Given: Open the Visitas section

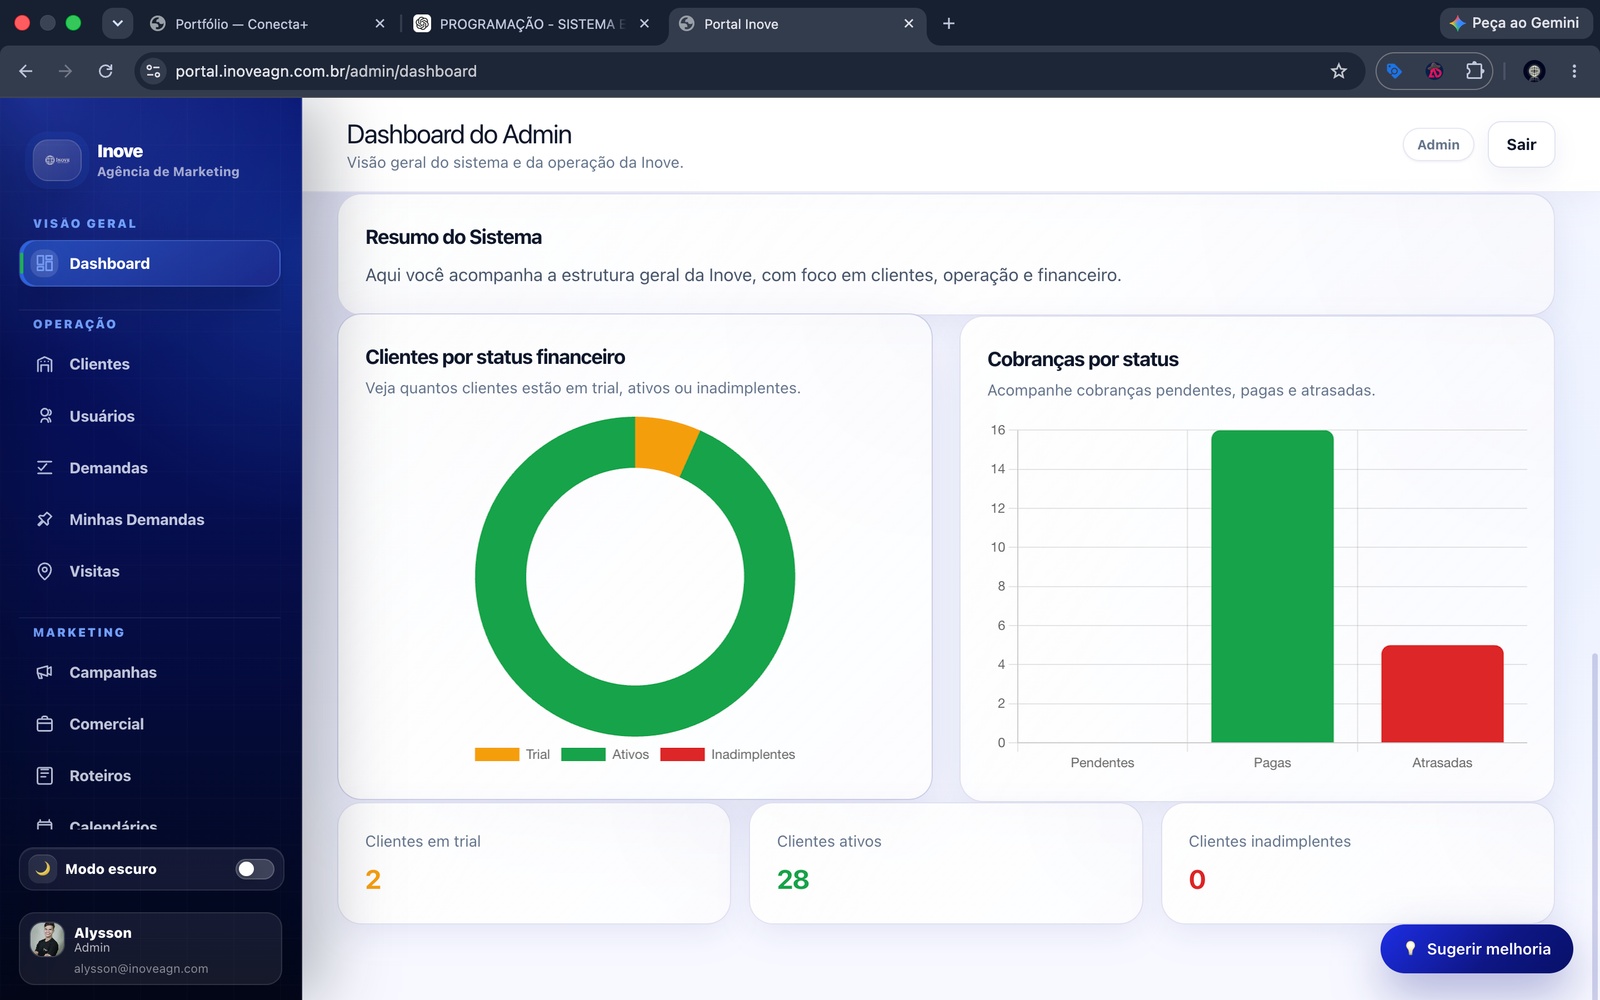Looking at the screenshot, I should (x=150, y=571).
